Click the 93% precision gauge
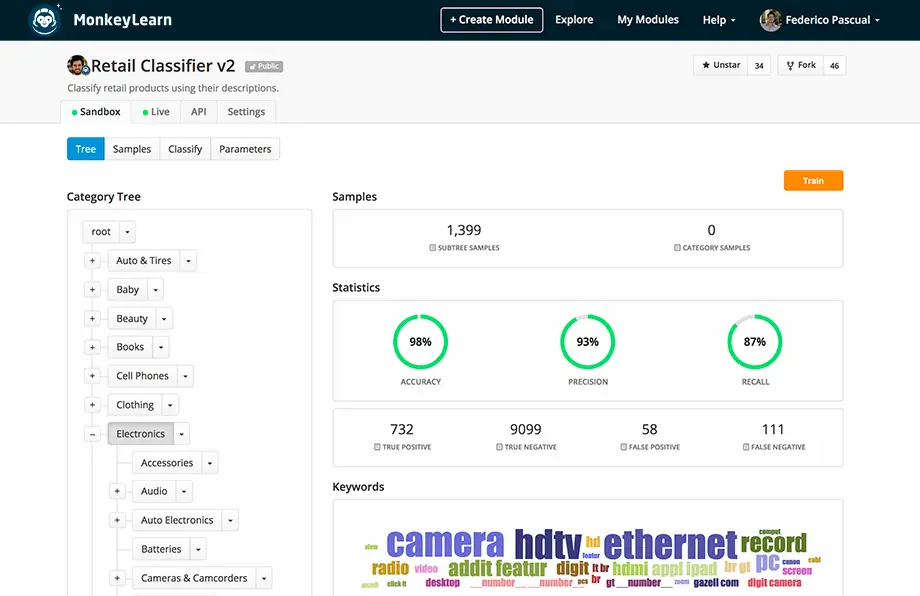The height and width of the screenshot is (596, 920). 587,342
